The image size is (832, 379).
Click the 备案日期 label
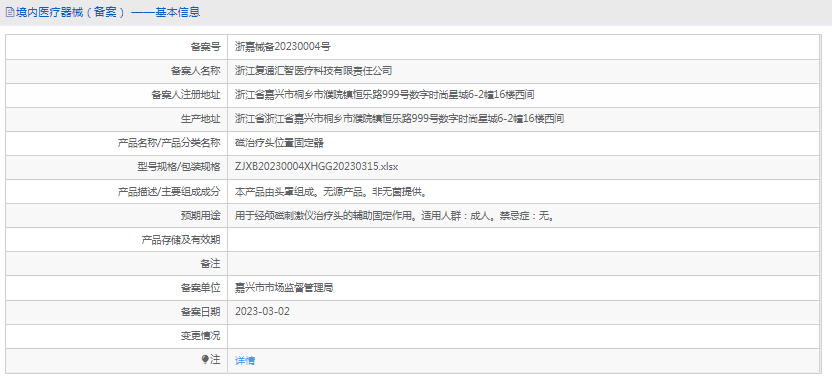coord(200,312)
